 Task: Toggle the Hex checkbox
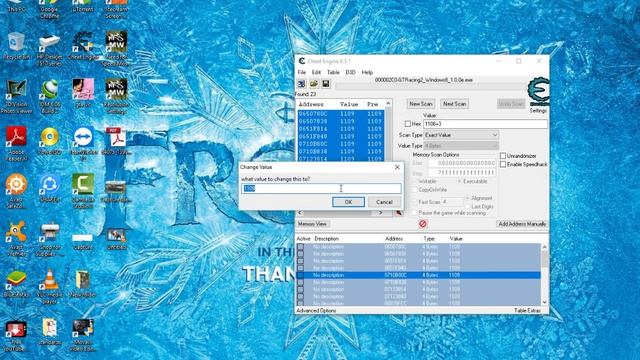tap(408, 124)
